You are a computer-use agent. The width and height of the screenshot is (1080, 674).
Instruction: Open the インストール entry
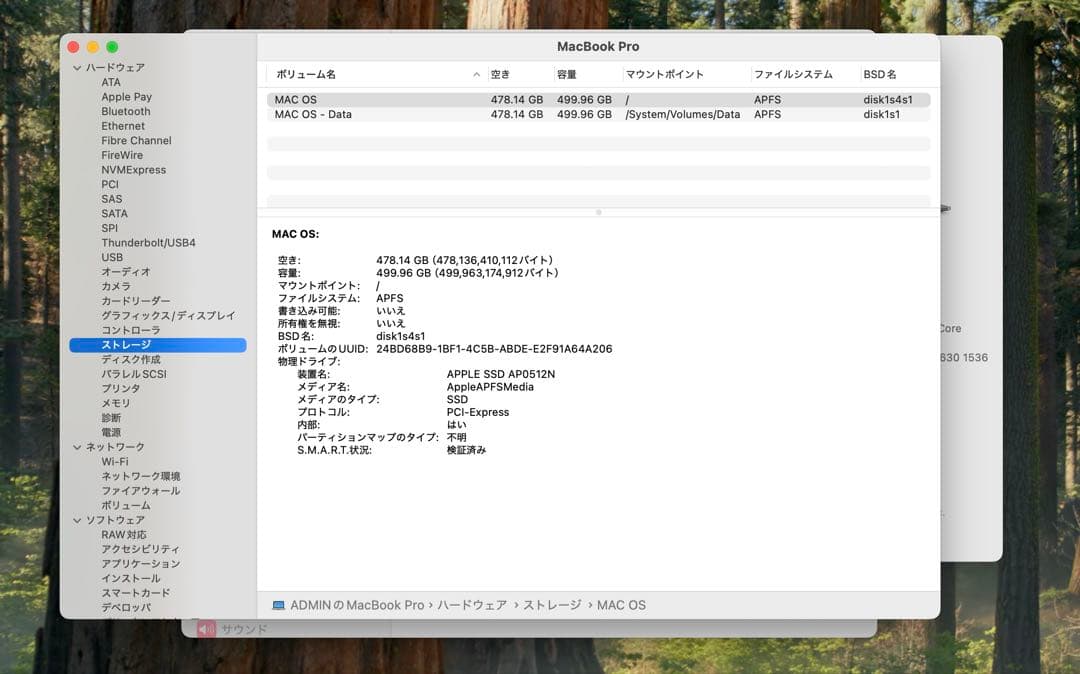[x=131, y=578]
